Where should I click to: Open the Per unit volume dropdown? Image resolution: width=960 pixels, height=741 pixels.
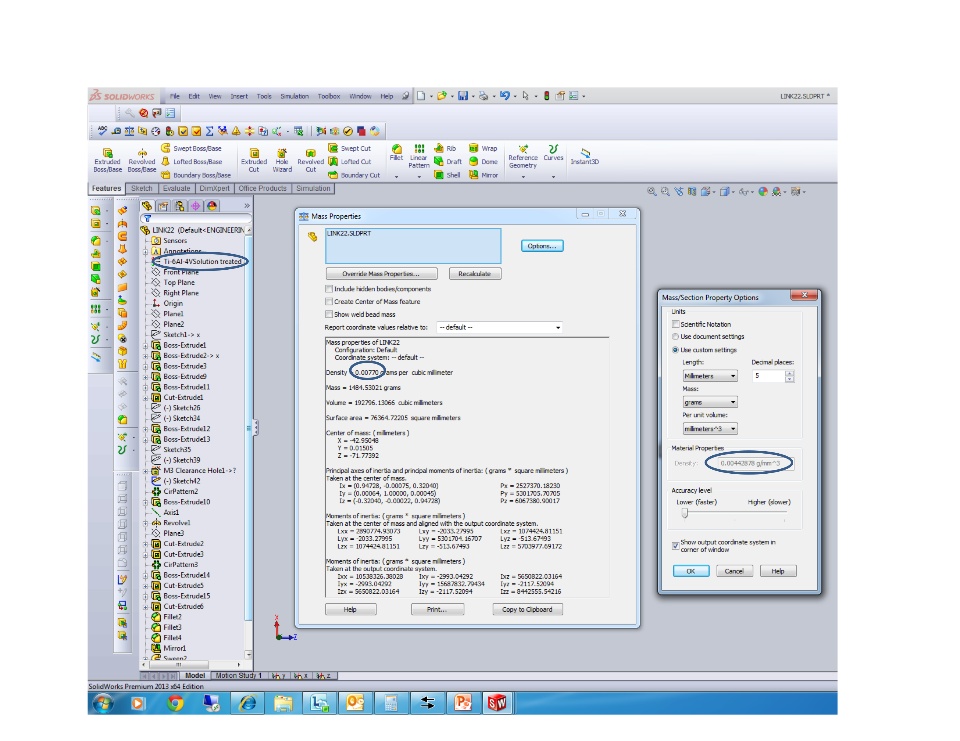coord(710,429)
